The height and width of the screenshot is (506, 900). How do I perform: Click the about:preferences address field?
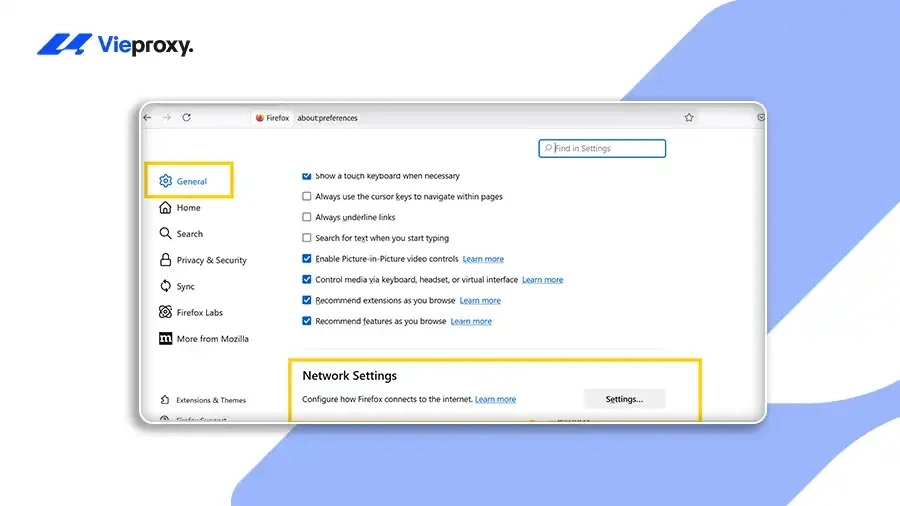click(x=327, y=118)
